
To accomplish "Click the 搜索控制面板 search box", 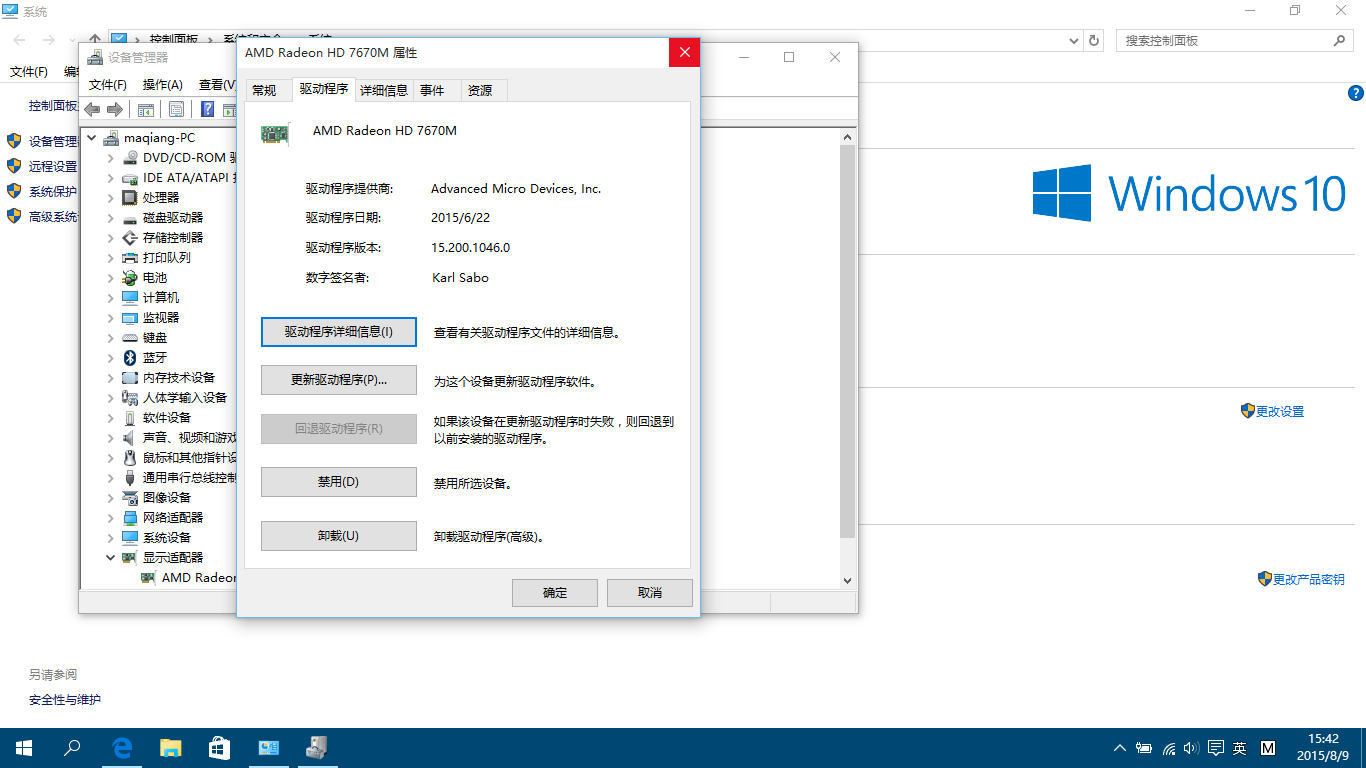I will point(1236,41).
